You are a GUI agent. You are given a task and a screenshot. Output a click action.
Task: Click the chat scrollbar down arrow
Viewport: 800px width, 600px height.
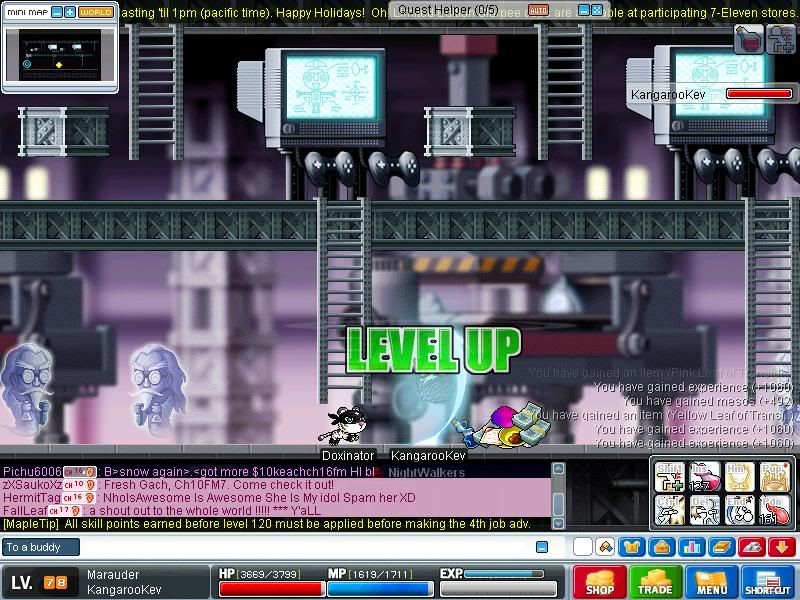[559, 523]
